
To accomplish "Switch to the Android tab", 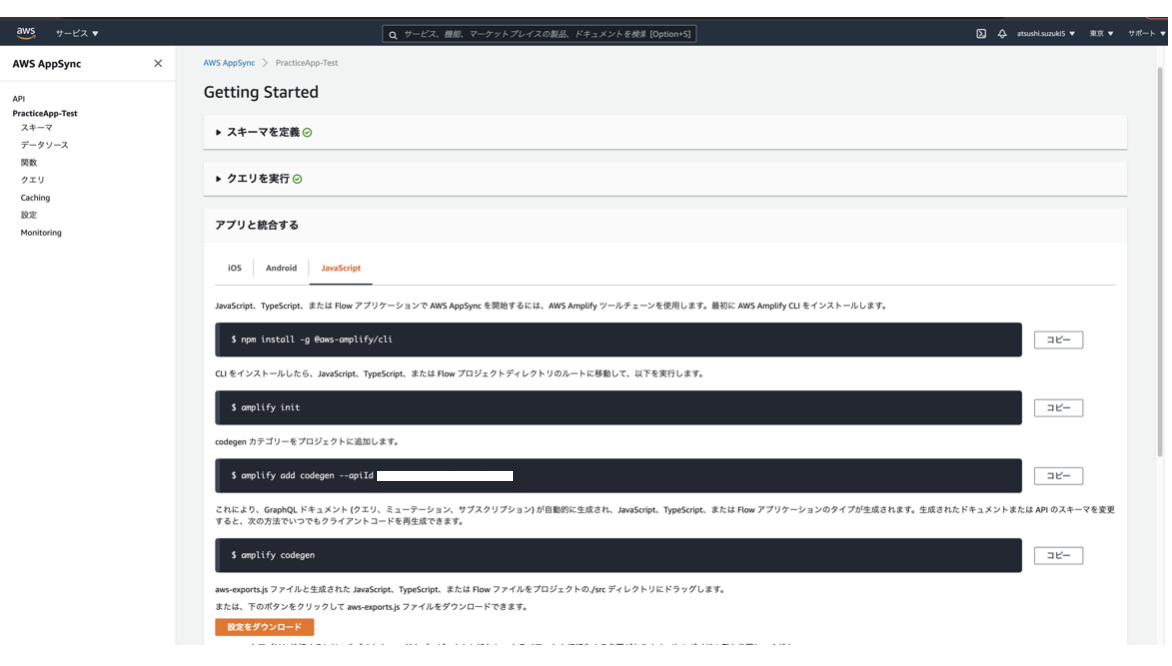I will click(281, 268).
